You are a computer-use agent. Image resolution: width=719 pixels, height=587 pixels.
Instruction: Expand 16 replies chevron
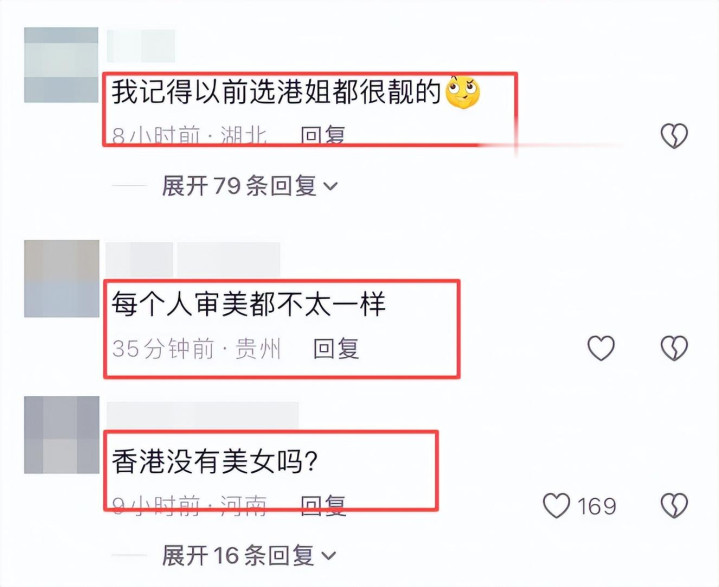pyautogui.click(x=328, y=556)
